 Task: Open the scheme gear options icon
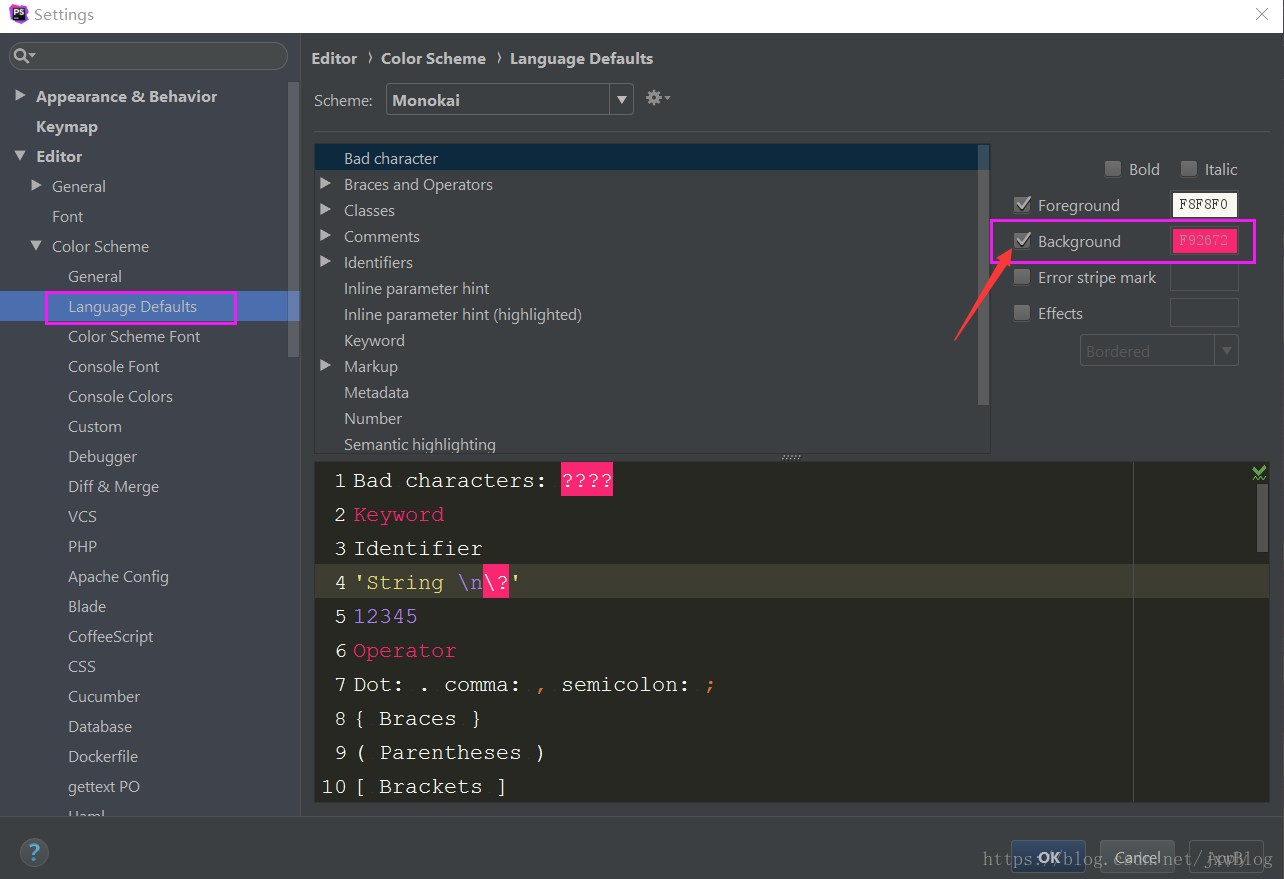click(x=657, y=98)
